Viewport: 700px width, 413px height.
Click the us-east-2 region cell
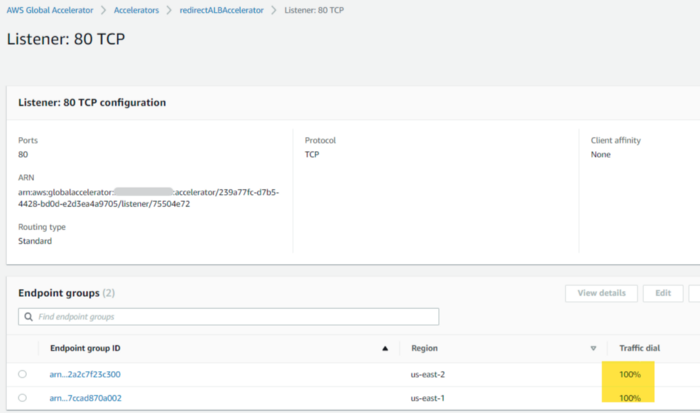[x=428, y=374]
